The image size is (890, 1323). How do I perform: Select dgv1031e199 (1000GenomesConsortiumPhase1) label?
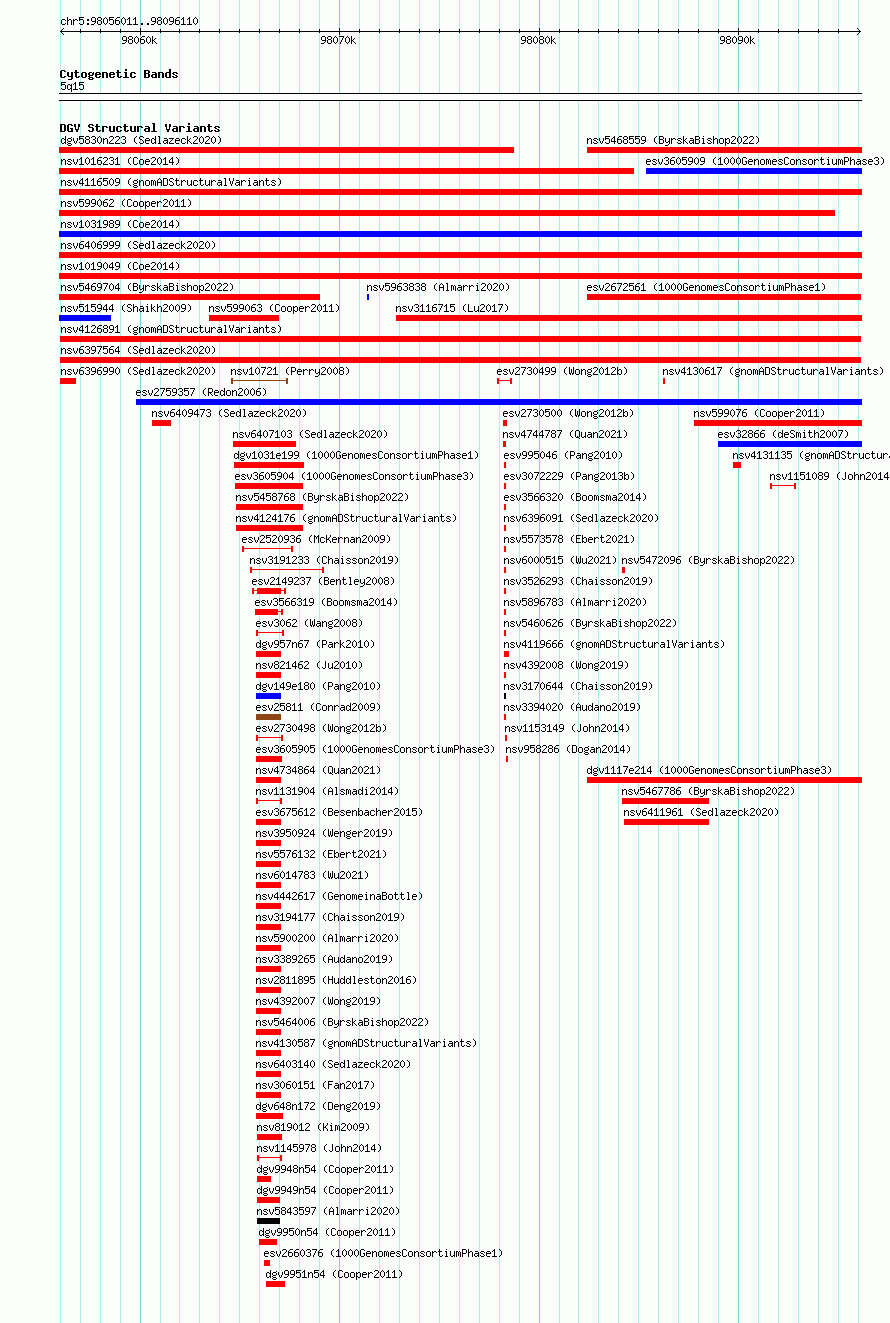[x=357, y=456]
